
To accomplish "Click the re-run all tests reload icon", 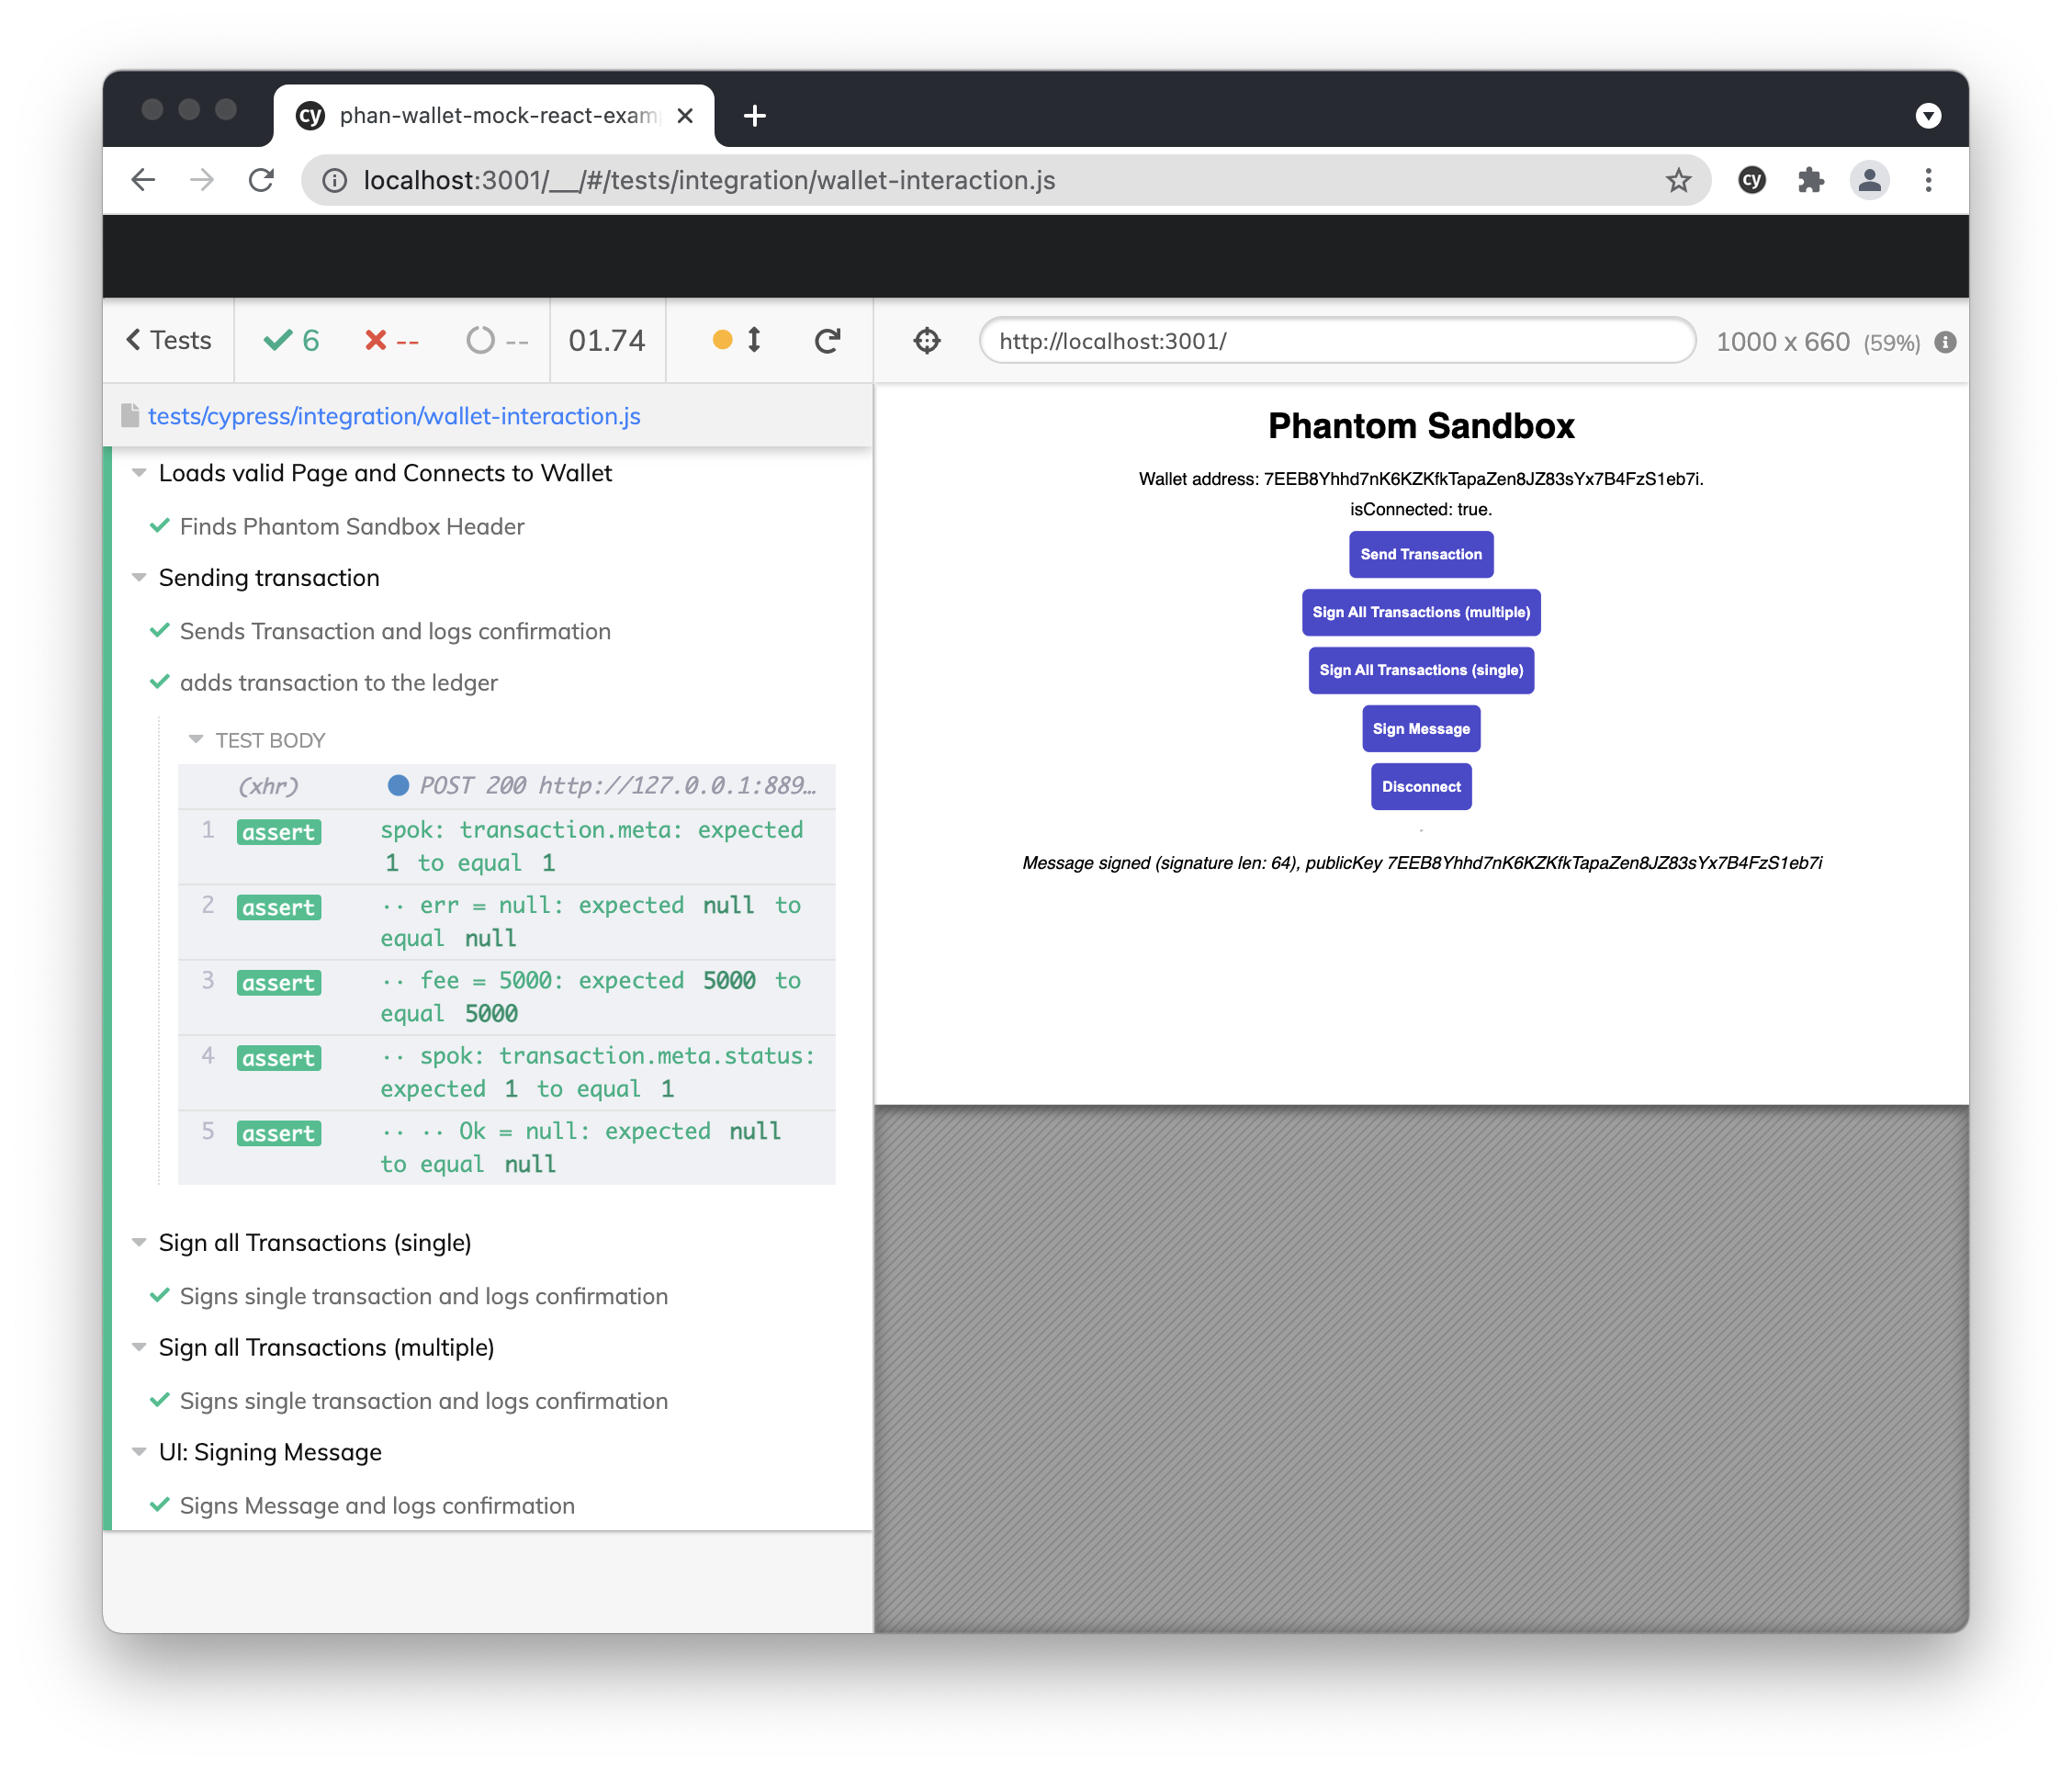I will click(827, 341).
